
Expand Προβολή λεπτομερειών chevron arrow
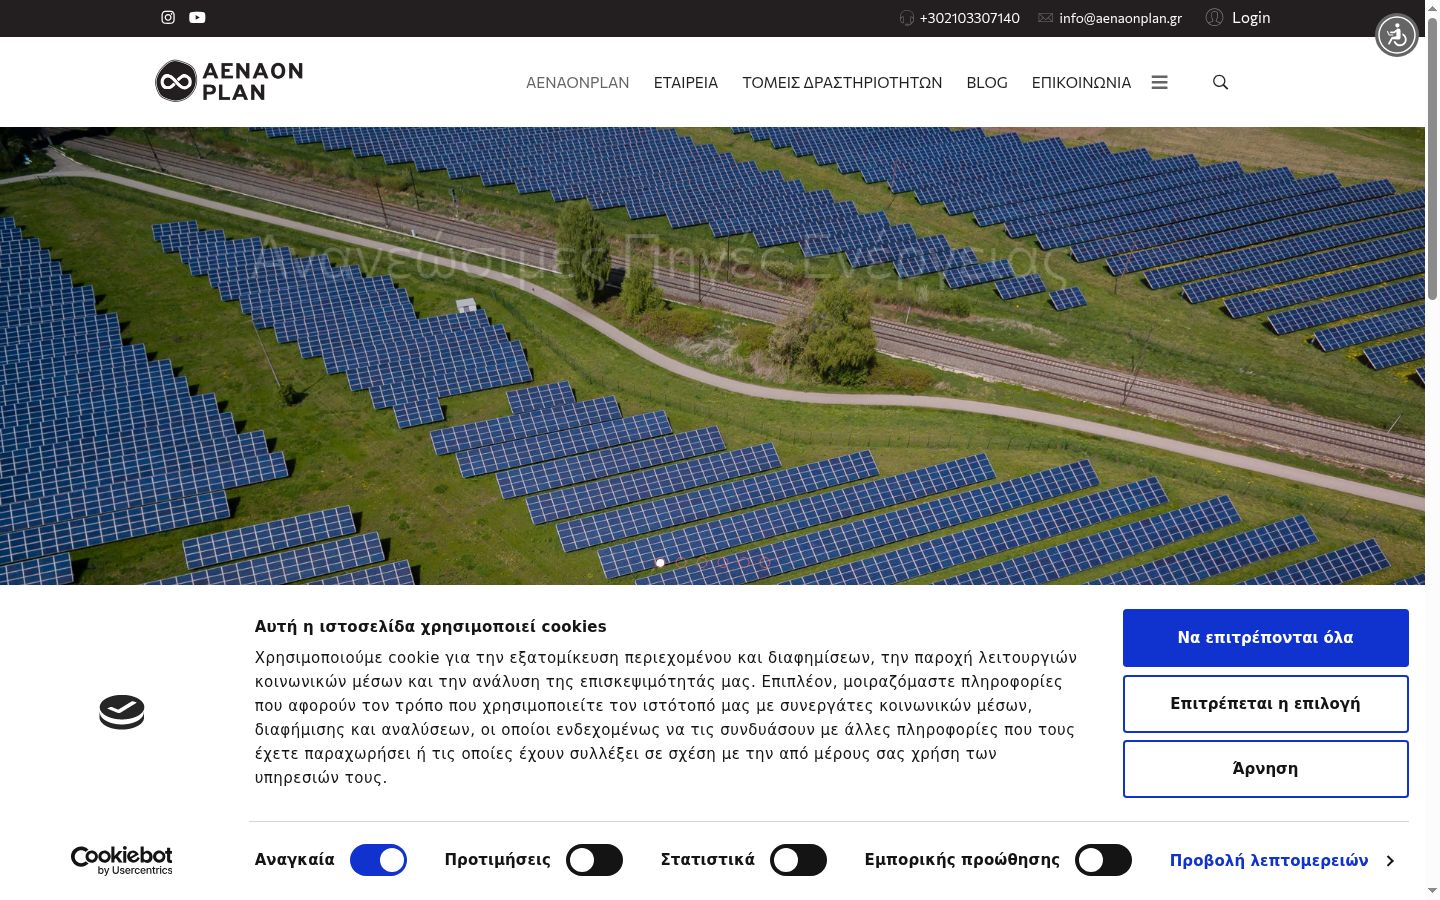click(x=1390, y=861)
